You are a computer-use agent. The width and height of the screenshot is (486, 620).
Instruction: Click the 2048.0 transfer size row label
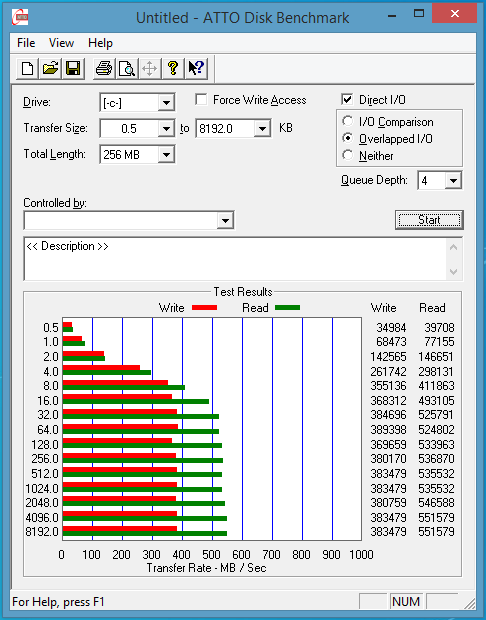pos(42,503)
